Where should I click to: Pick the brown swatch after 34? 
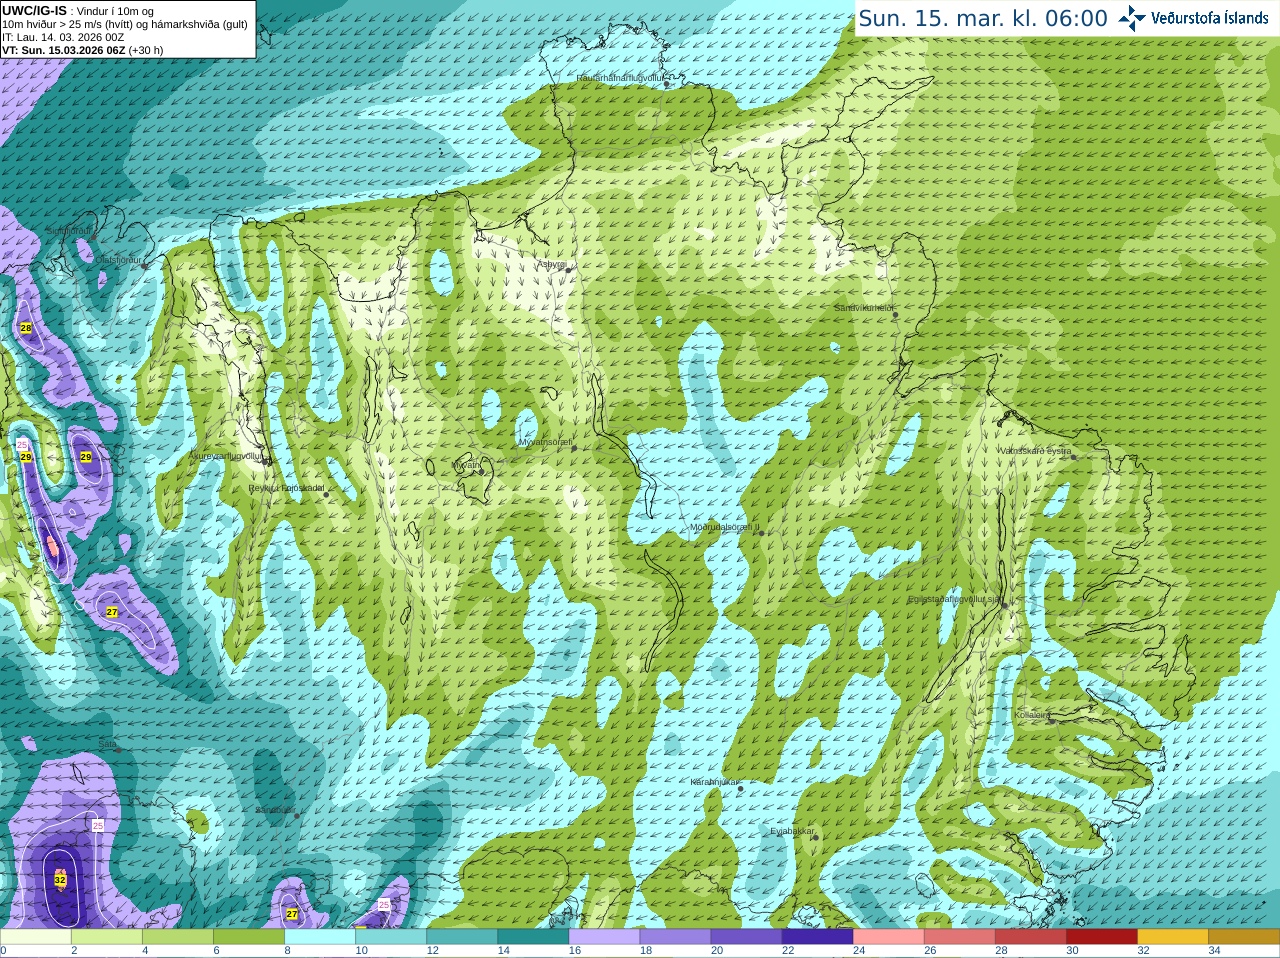click(1244, 937)
